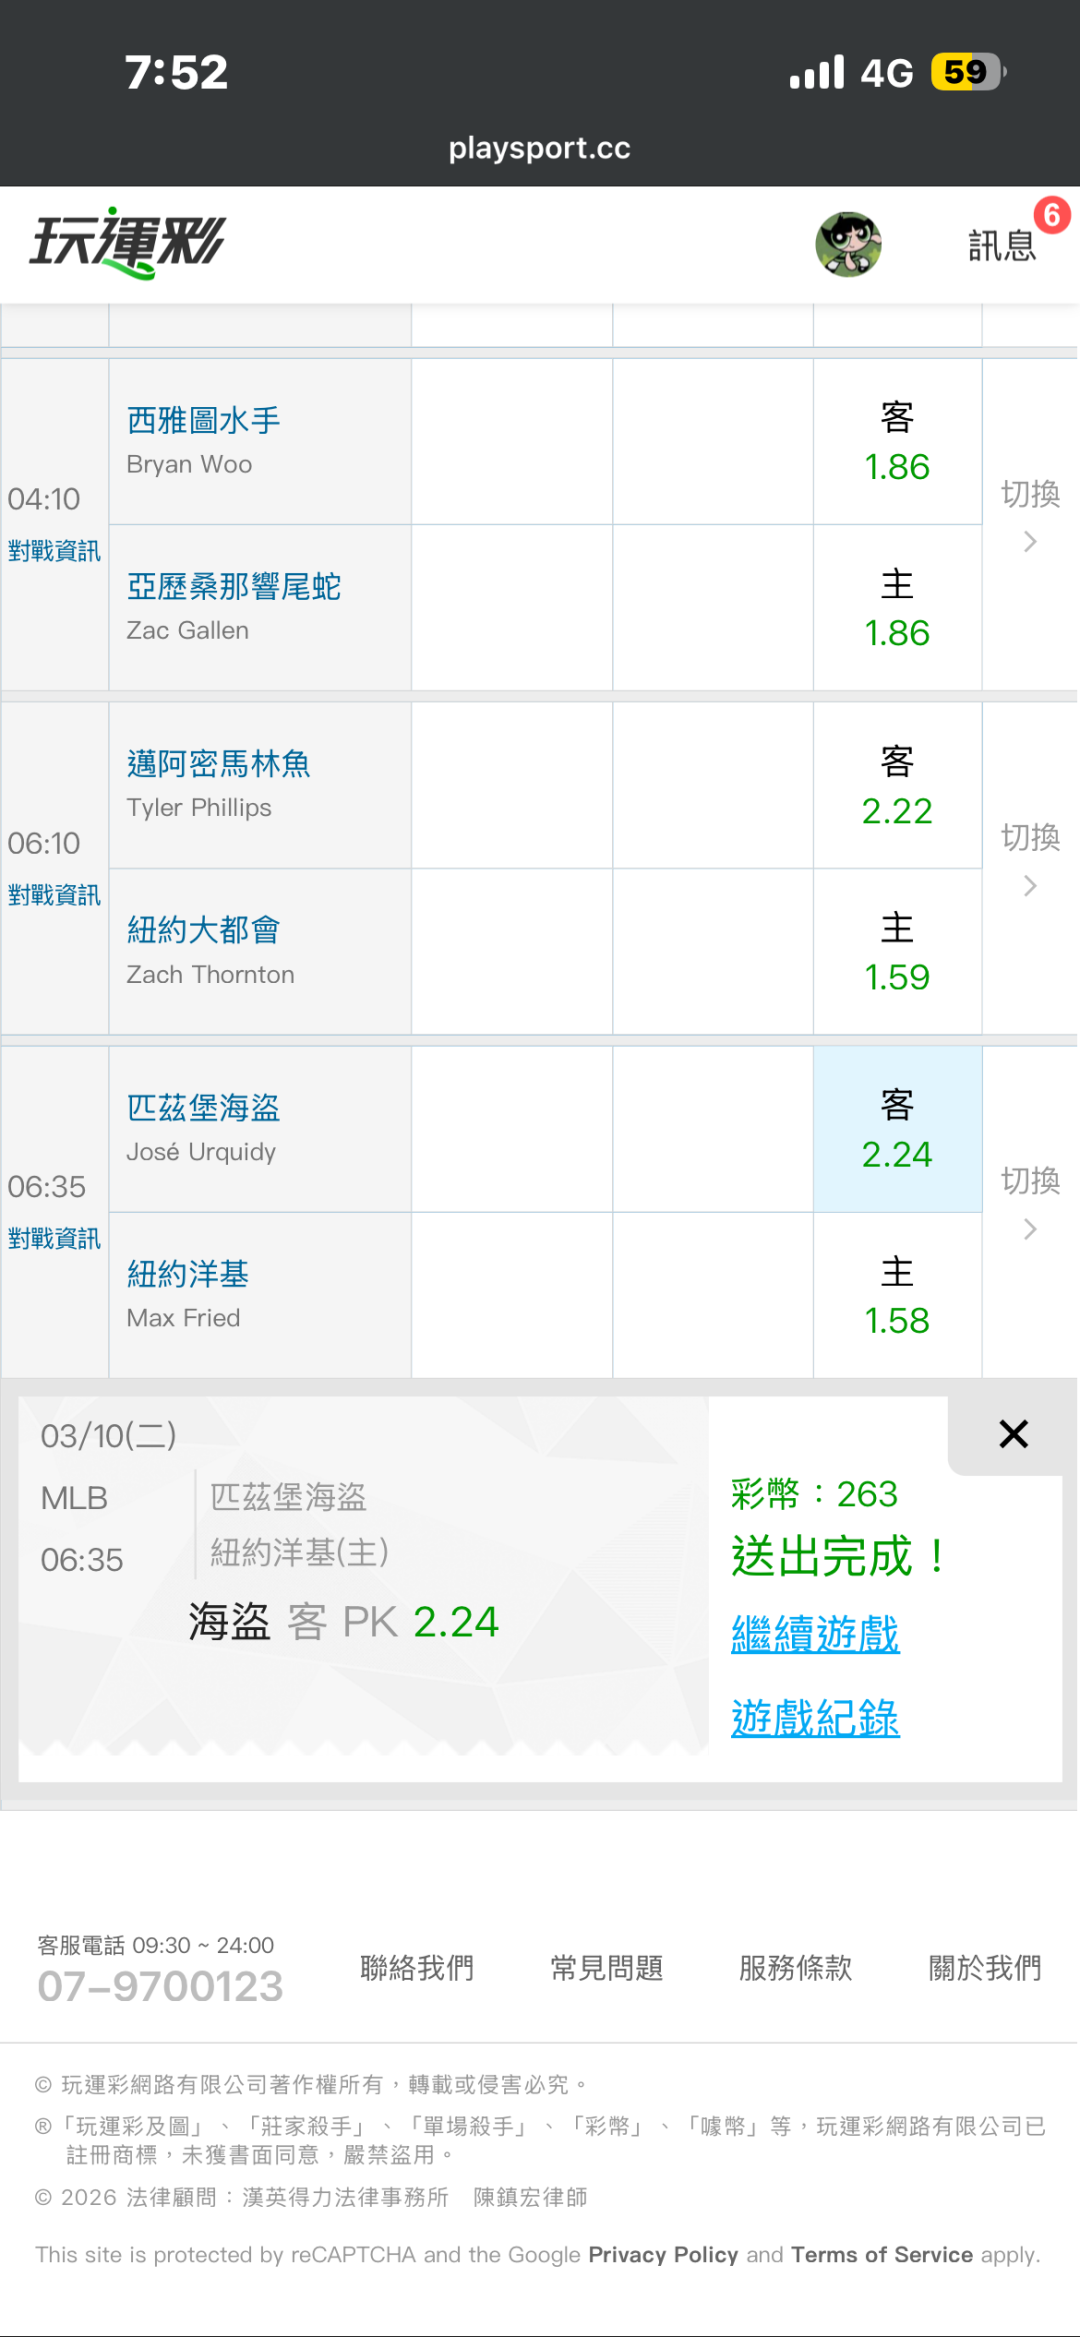Tap the playsport.cc address bar
Screen dimensions: 1080x2337
[x=540, y=148]
